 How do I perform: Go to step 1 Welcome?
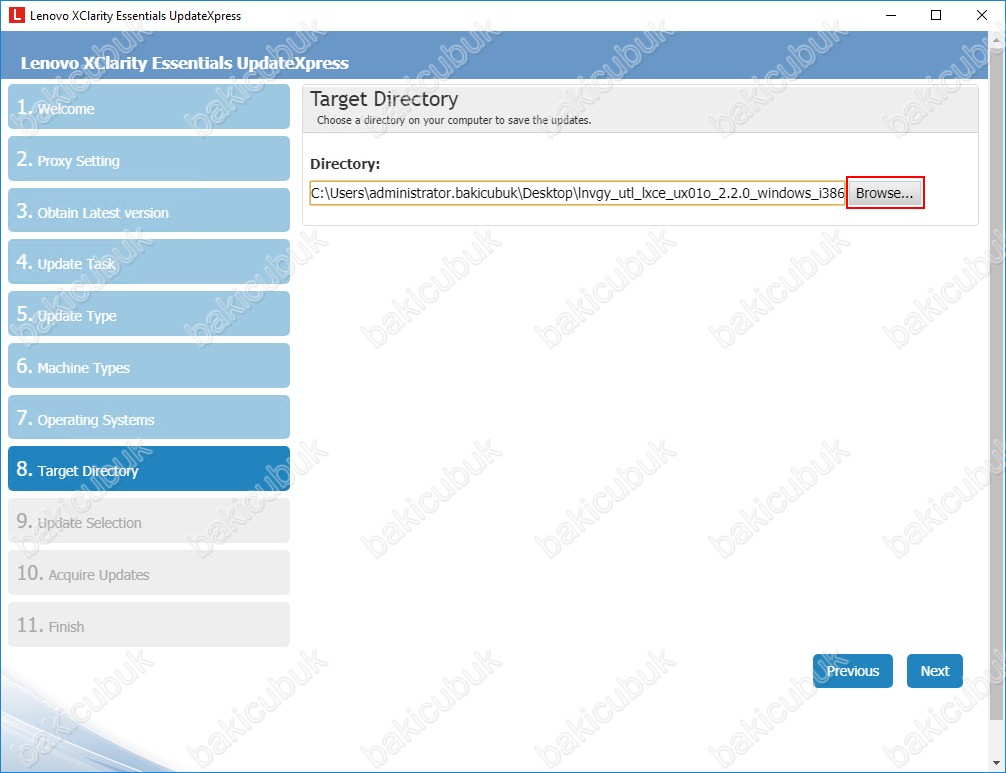click(x=148, y=108)
